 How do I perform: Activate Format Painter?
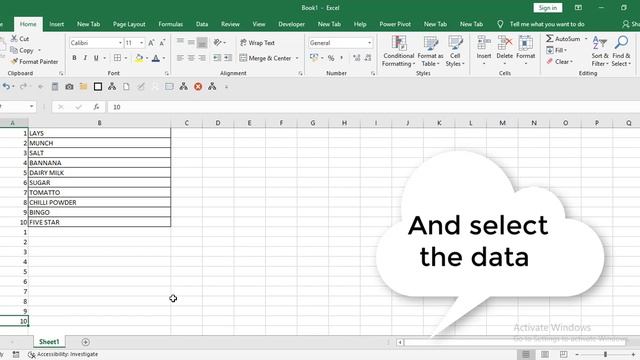coord(34,62)
